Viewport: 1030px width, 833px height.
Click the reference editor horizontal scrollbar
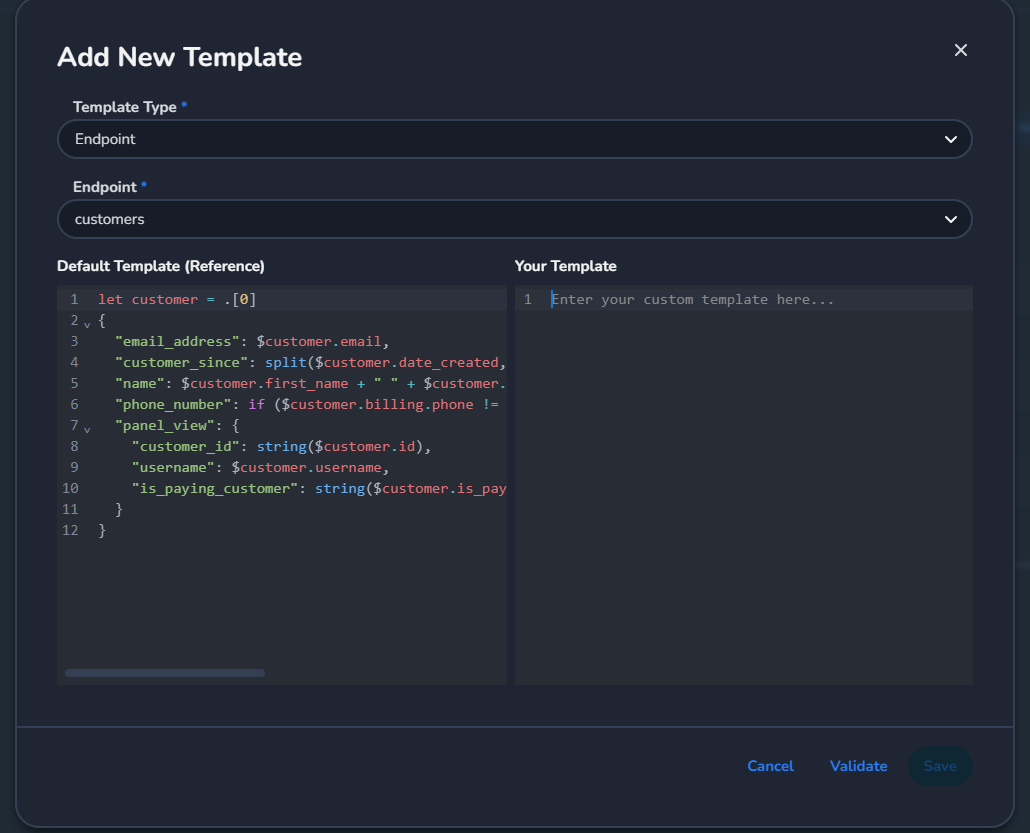(x=165, y=673)
